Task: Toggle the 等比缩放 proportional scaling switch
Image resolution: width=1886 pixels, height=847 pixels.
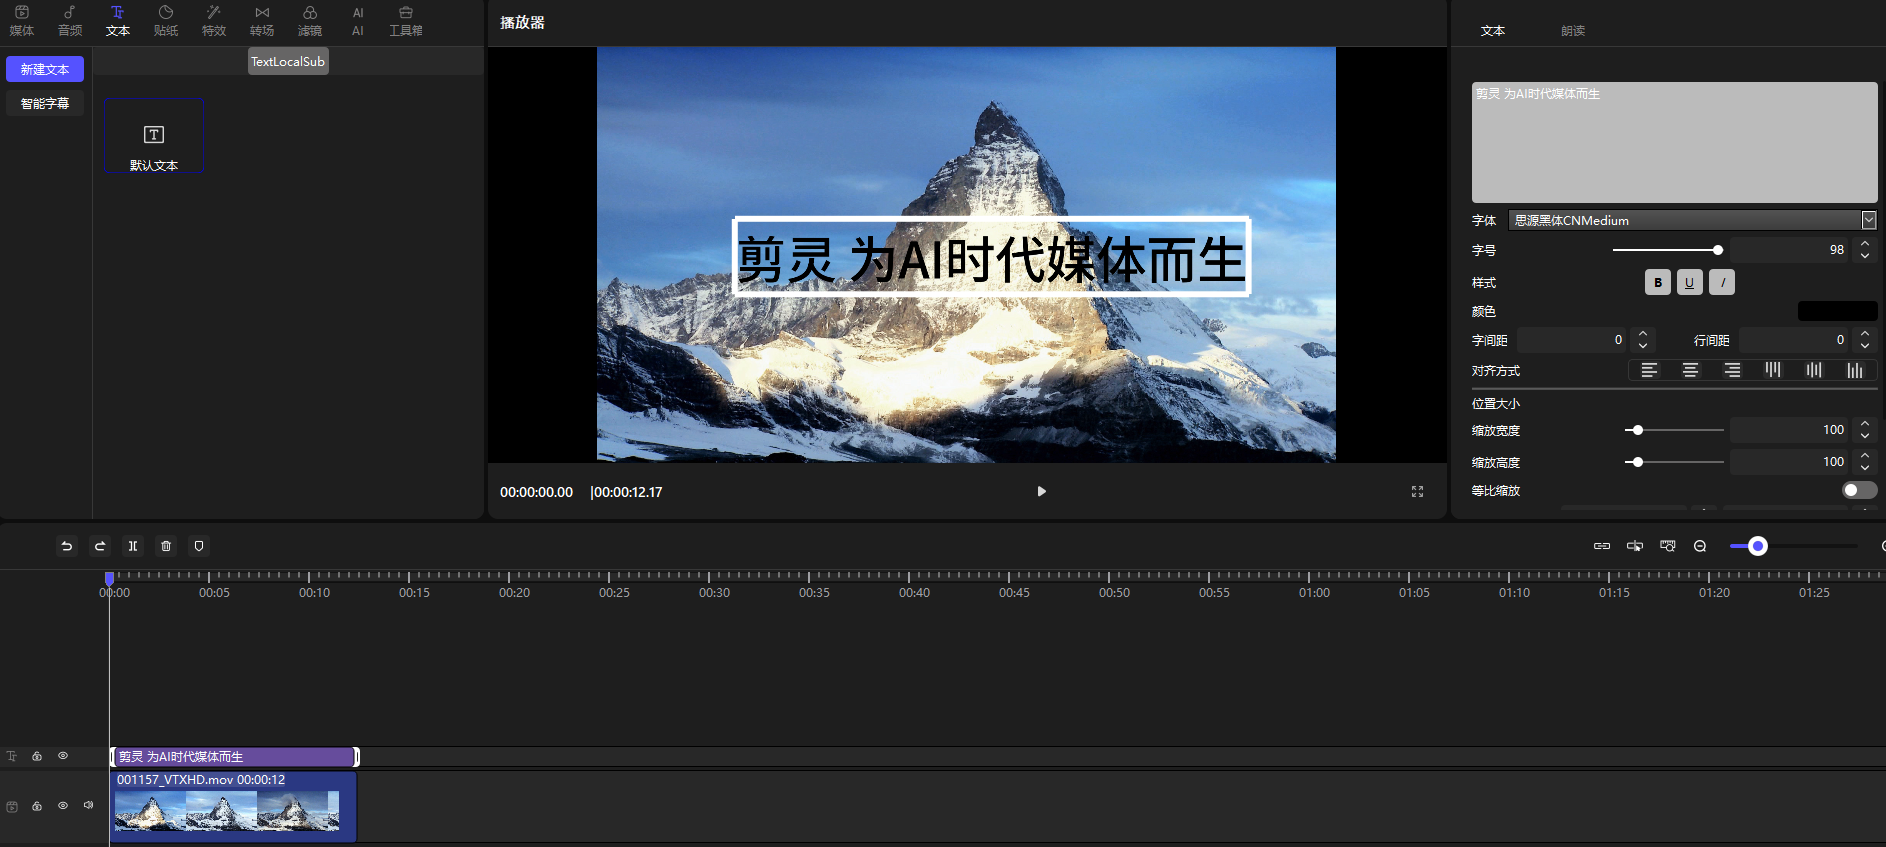Action: click(1859, 490)
